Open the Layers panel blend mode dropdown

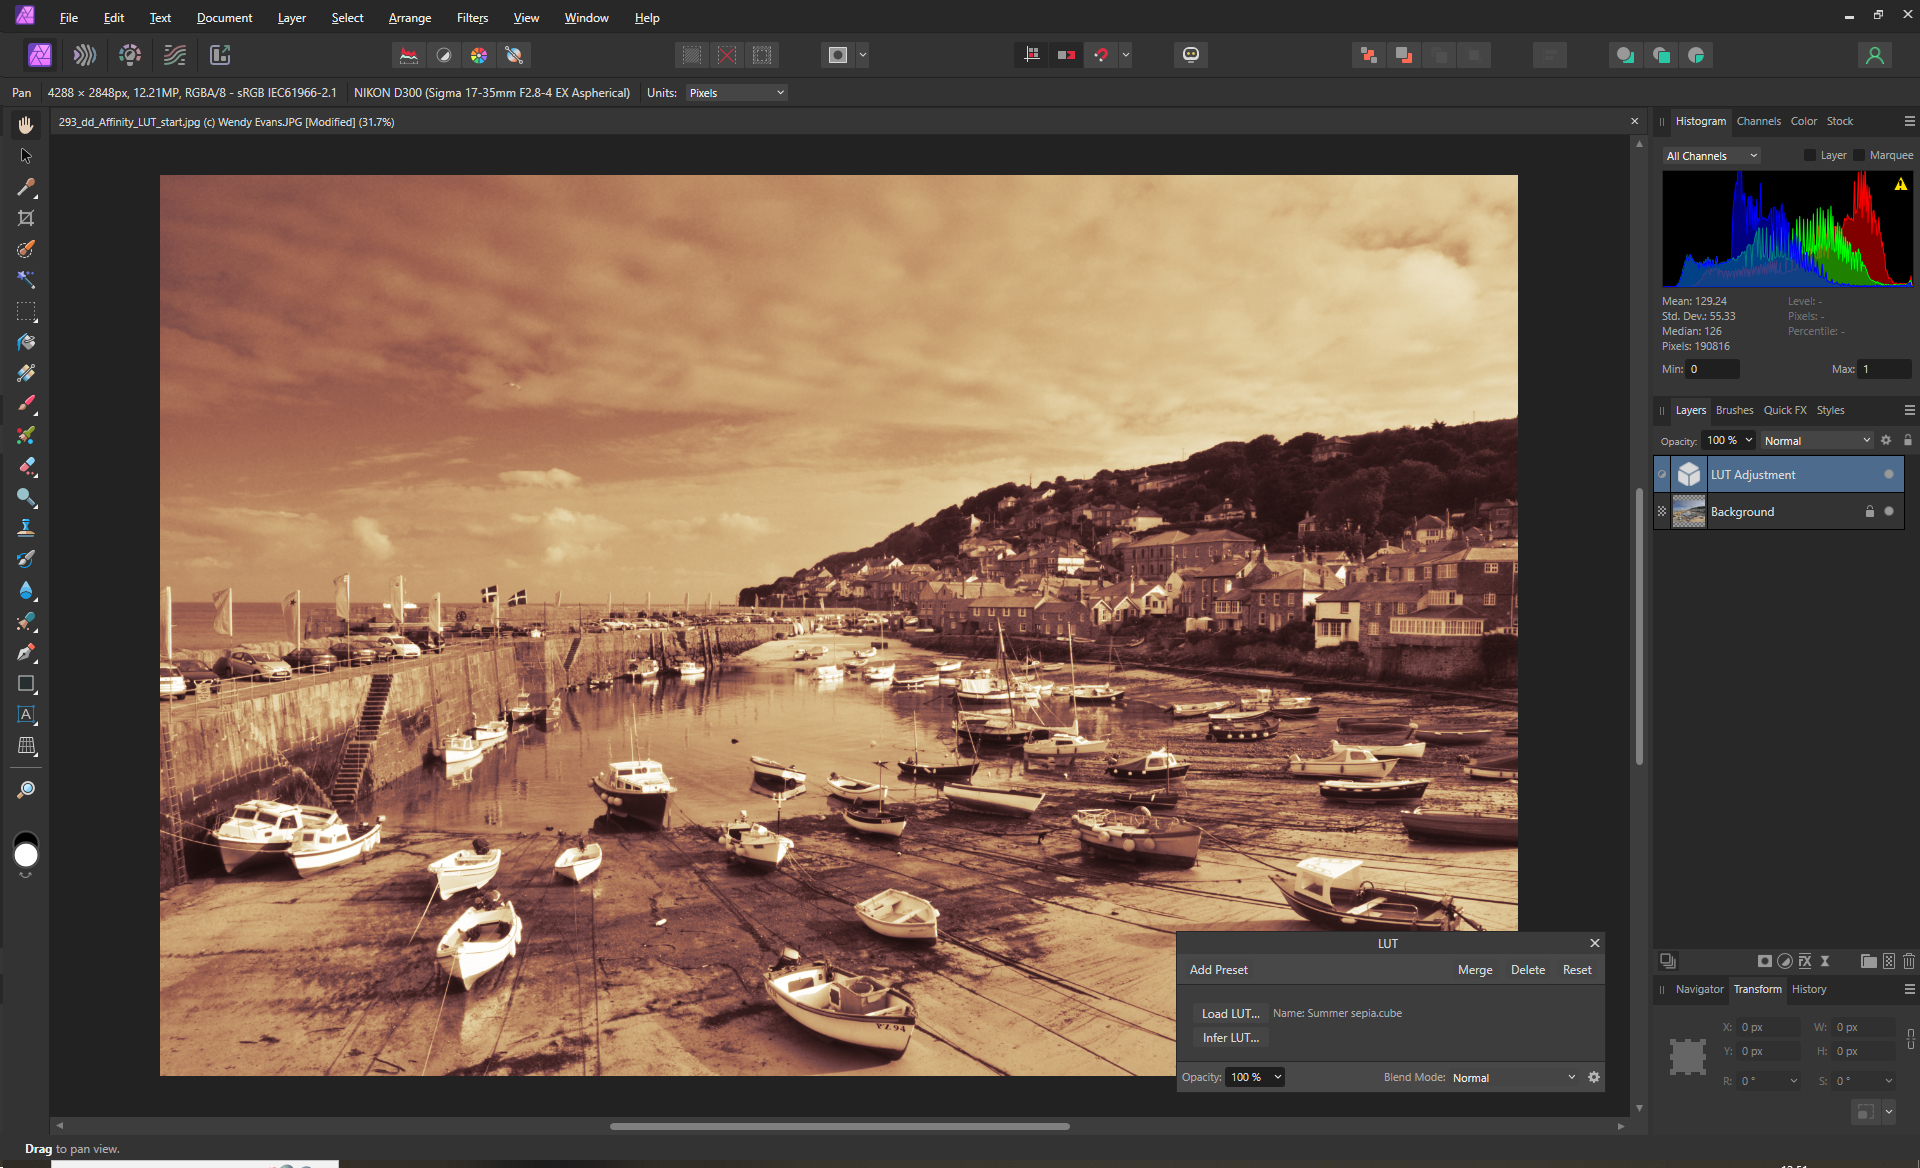coord(1817,440)
